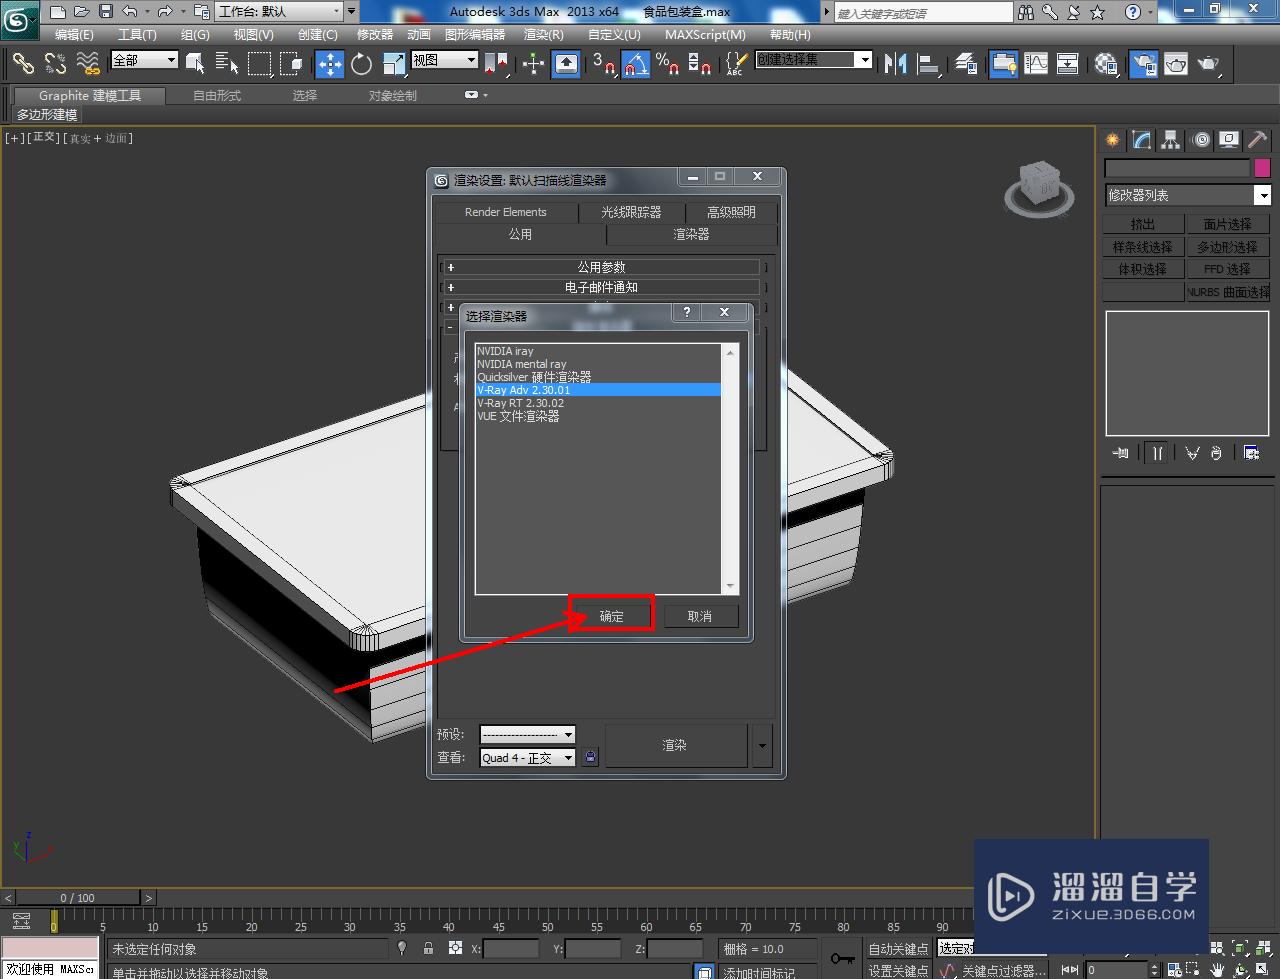Toggle 3D Snaps button
Image resolution: width=1280 pixels, height=979 pixels.
coord(603,64)
